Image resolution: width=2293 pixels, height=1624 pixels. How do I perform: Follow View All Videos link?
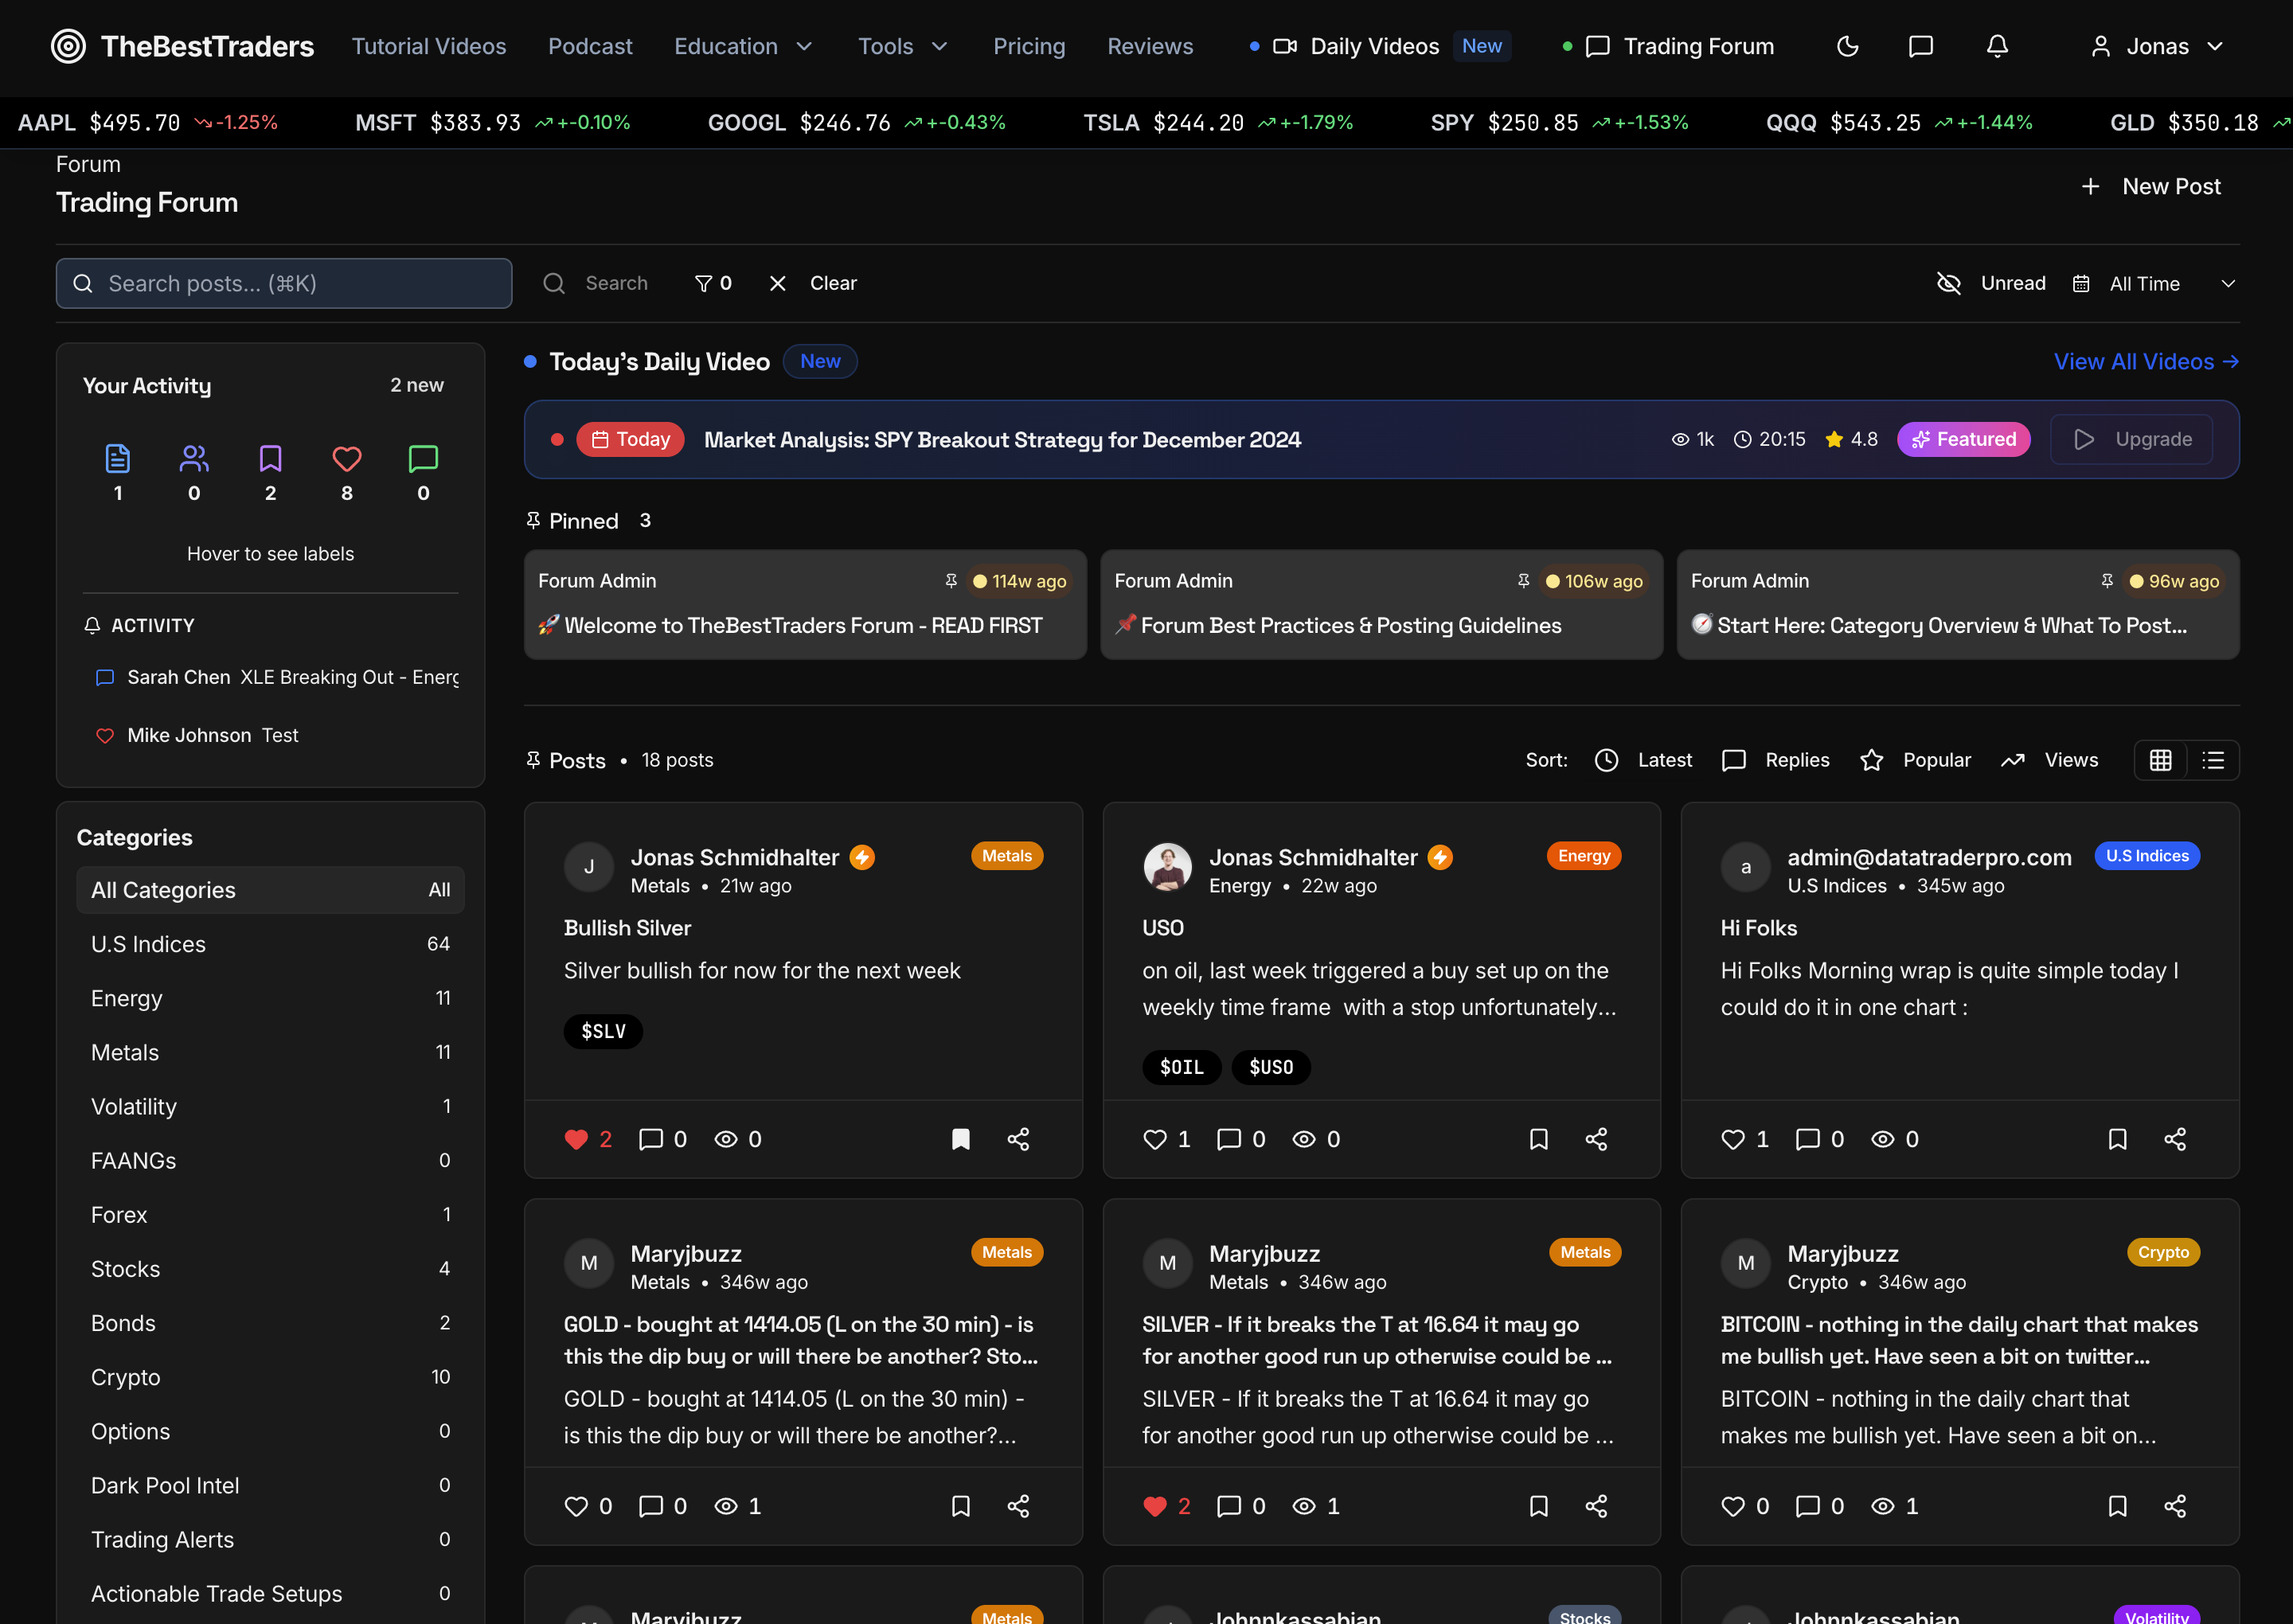(2145, 361)
